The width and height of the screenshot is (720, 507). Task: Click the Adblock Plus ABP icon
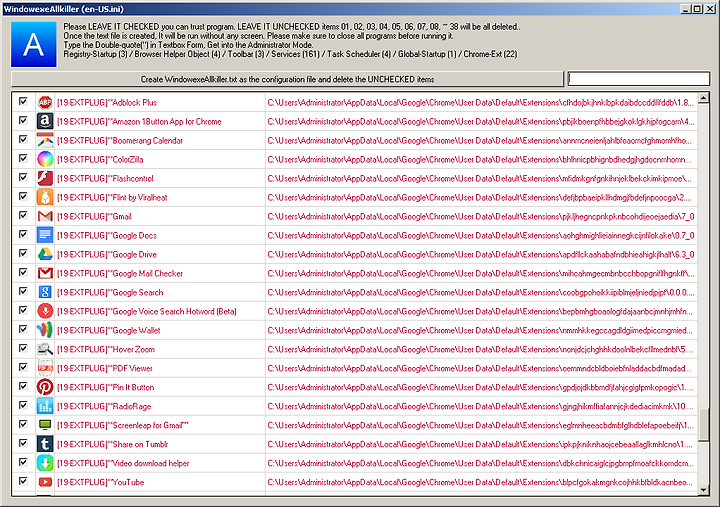[x=45, y=102]
